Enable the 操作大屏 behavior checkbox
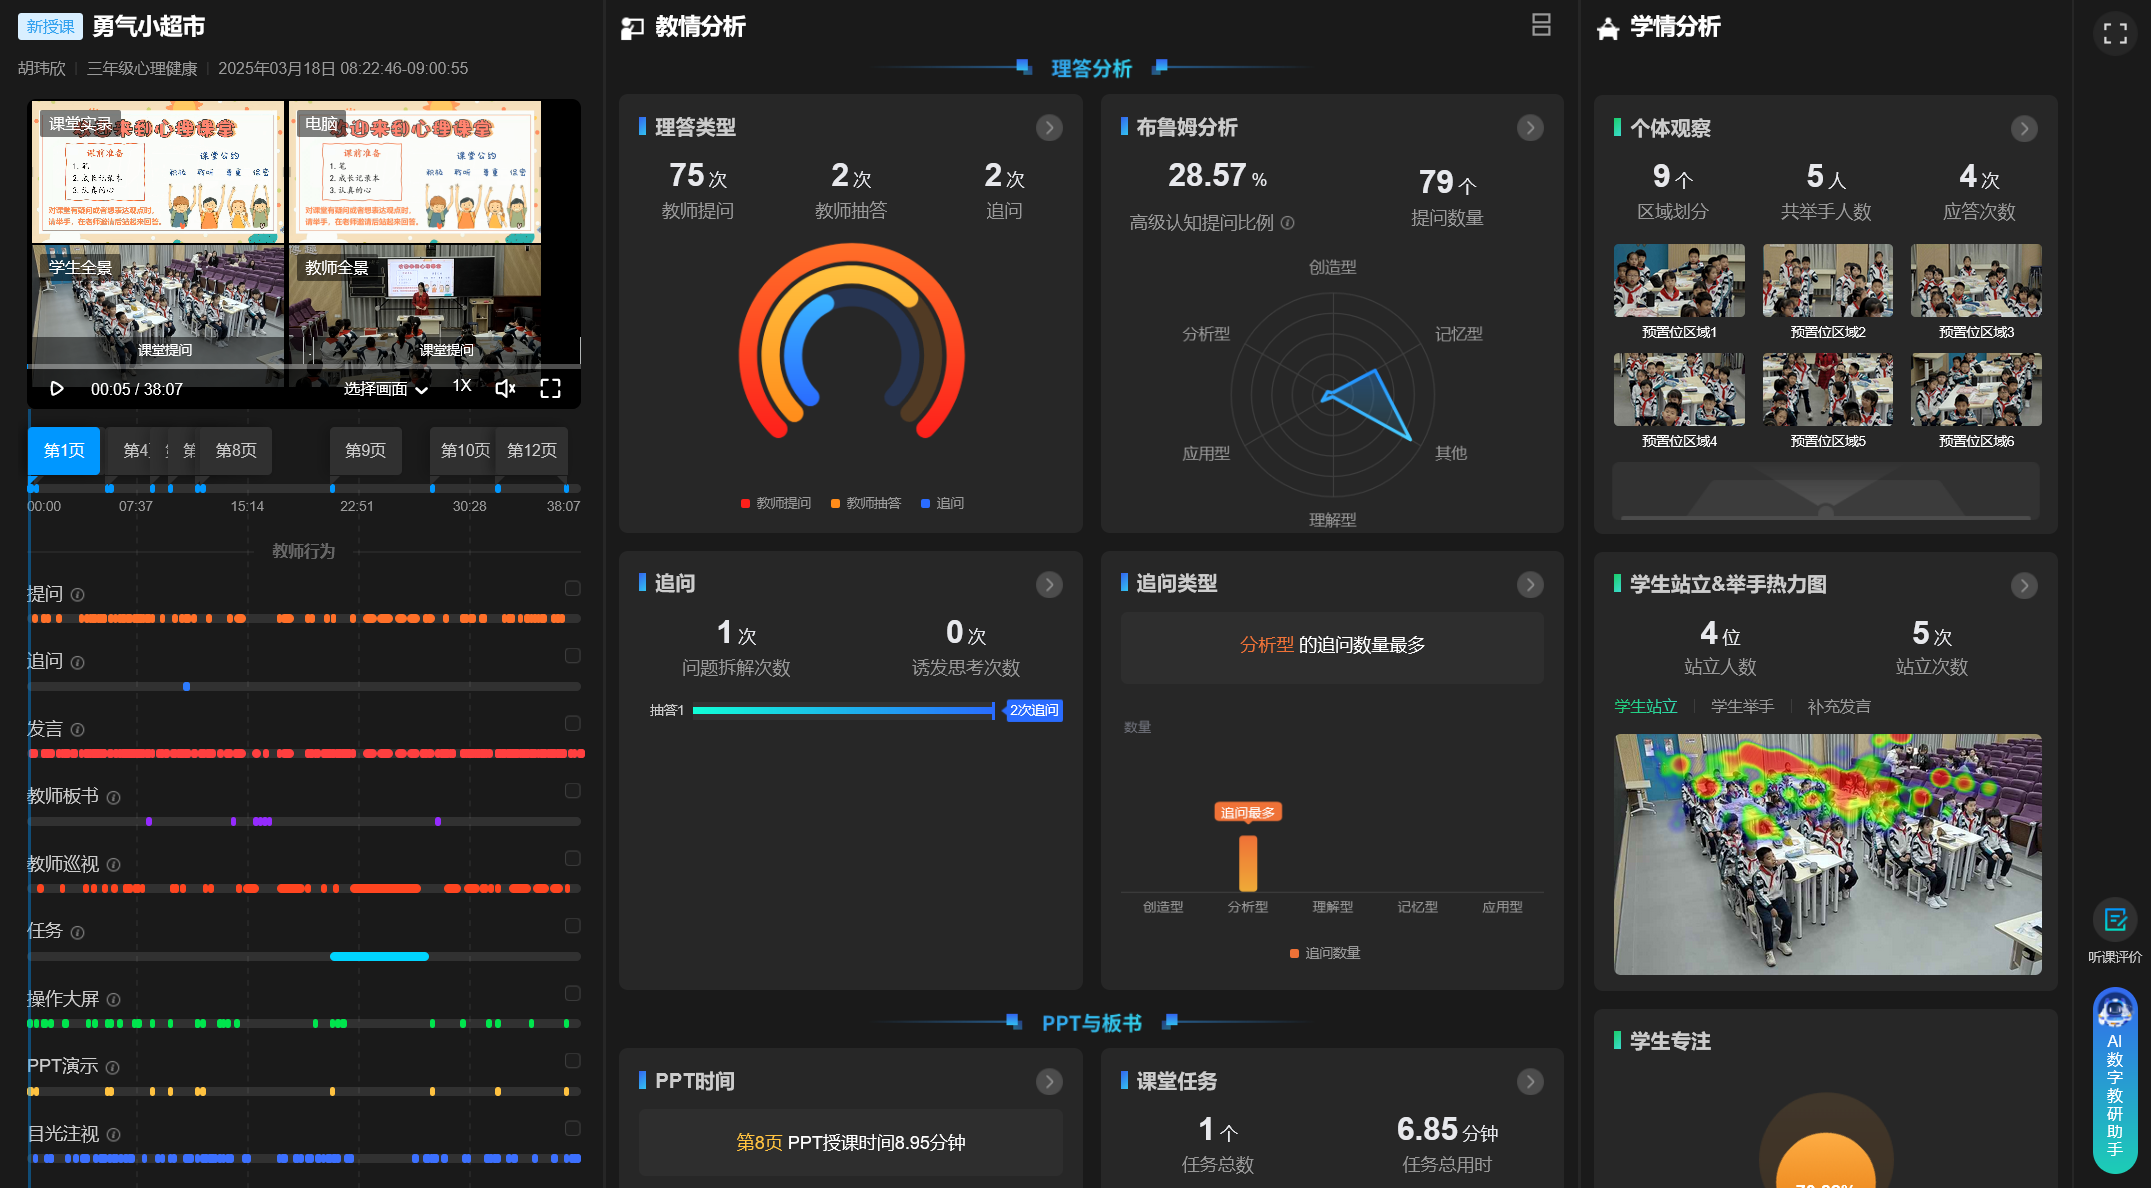Image resolution: width=2151 pixels, height=1188 pixels. (x=573, y=993)
